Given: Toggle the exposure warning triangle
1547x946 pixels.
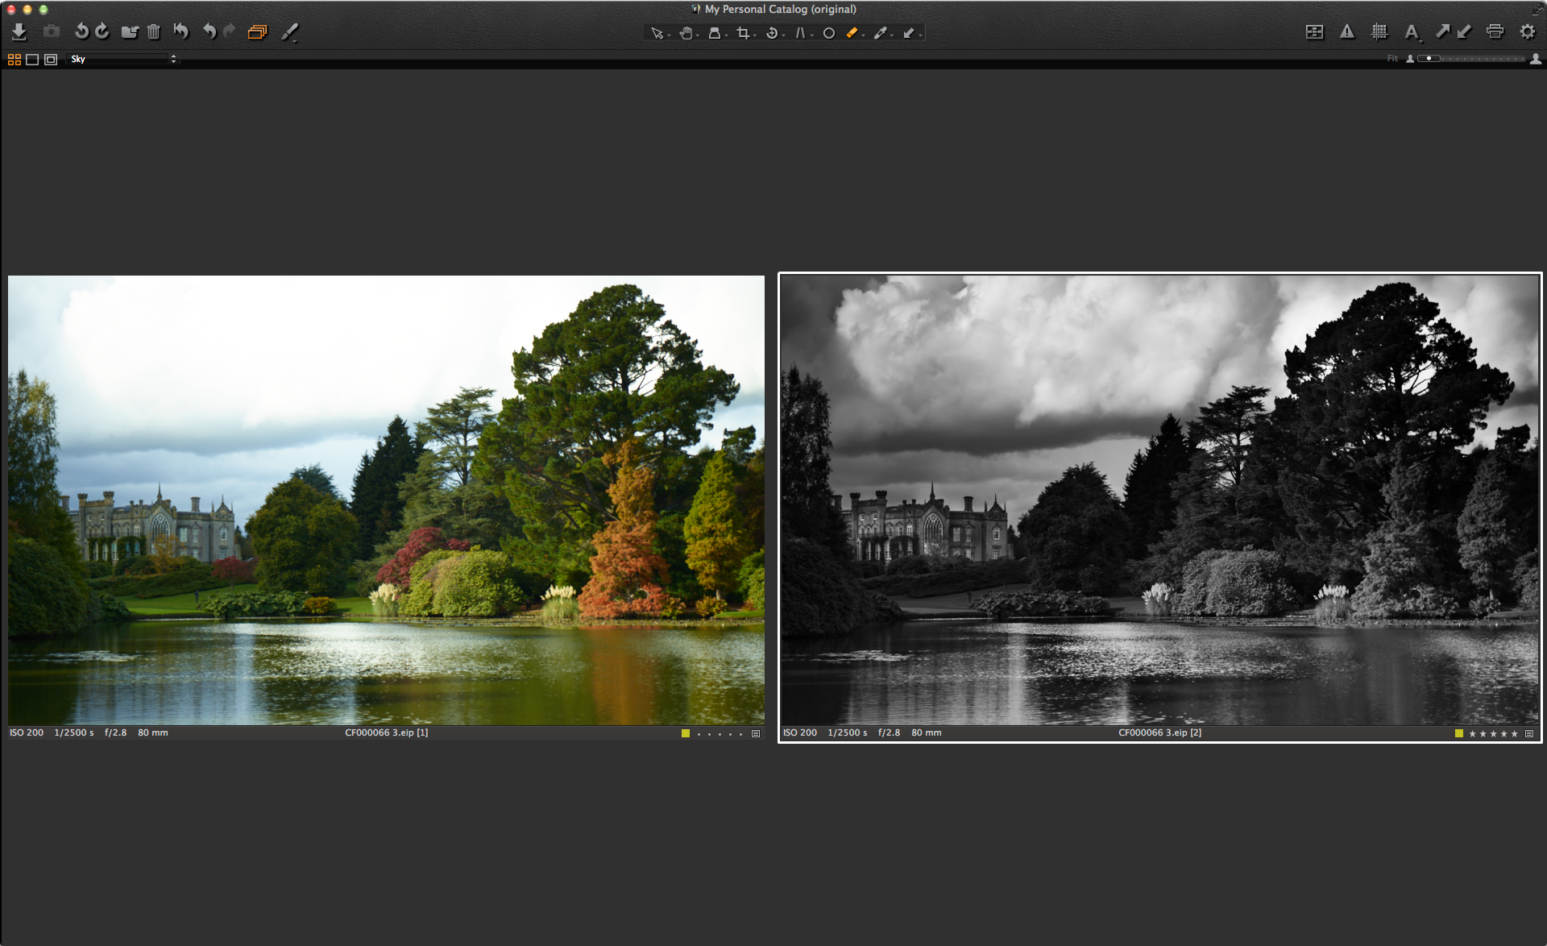Looking at the screenshot, I should tap(1346, 31).
